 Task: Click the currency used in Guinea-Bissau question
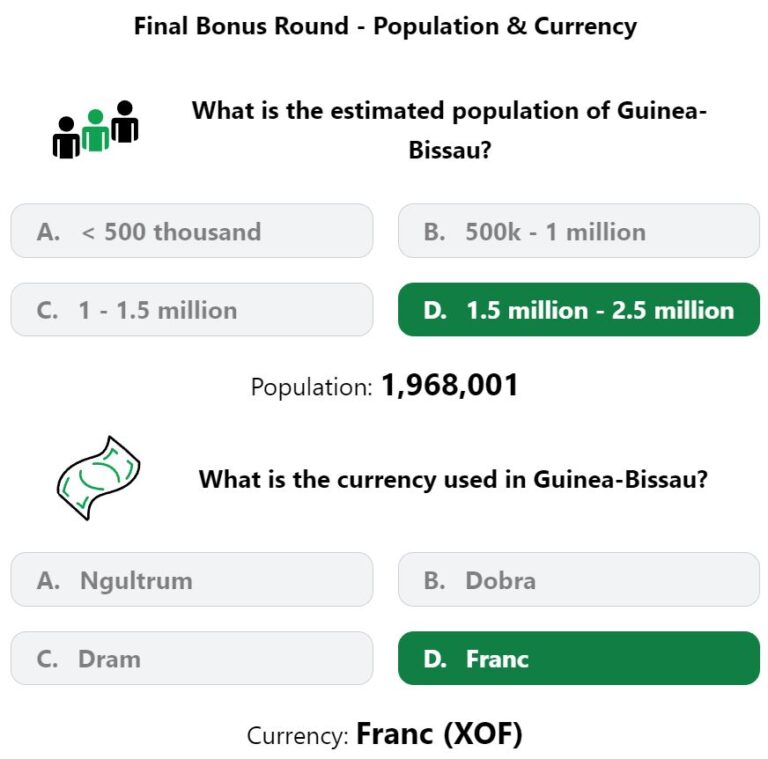click(x=453, y=479)
